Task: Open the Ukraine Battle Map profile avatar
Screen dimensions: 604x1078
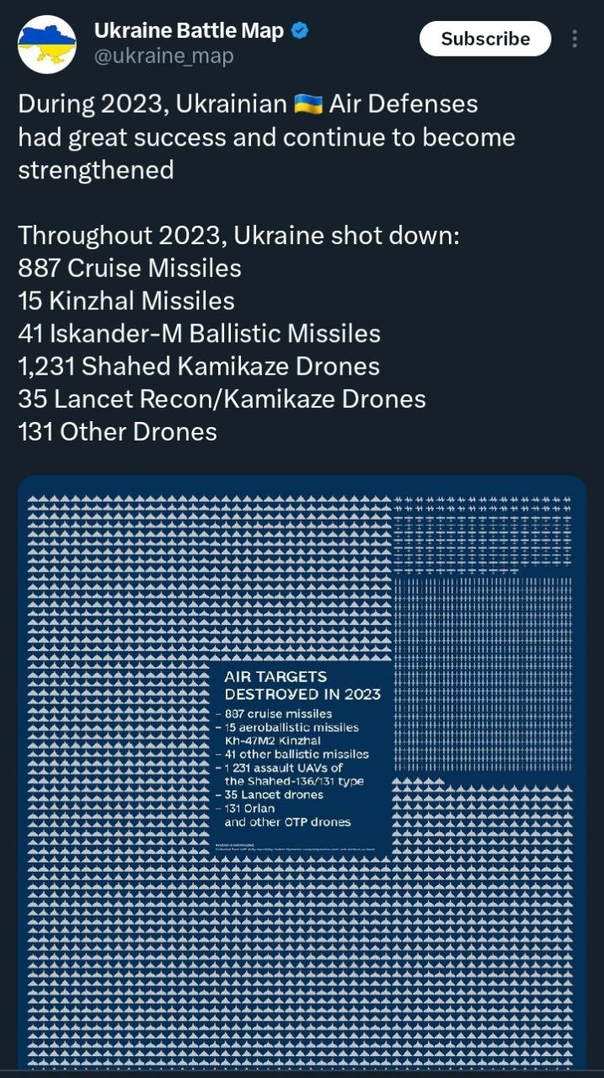Action: point(47,44)
